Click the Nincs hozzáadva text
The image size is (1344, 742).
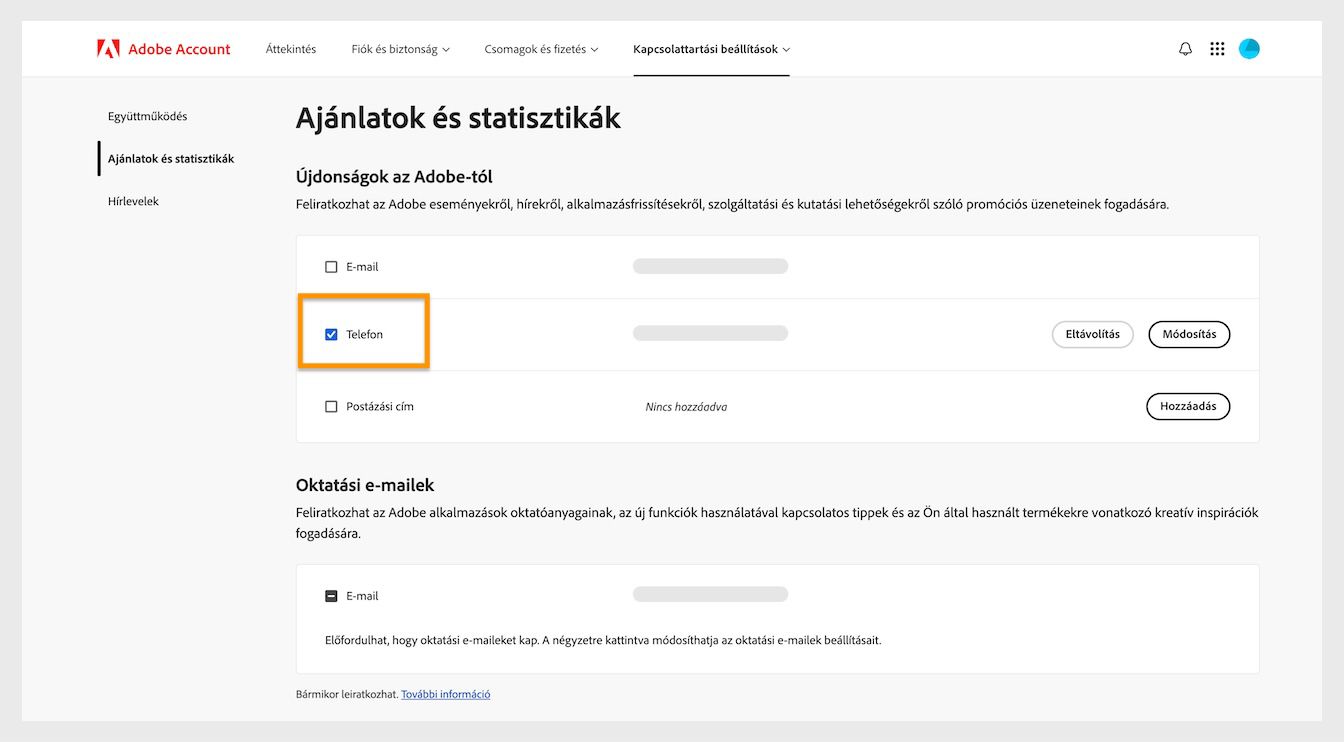686,407
